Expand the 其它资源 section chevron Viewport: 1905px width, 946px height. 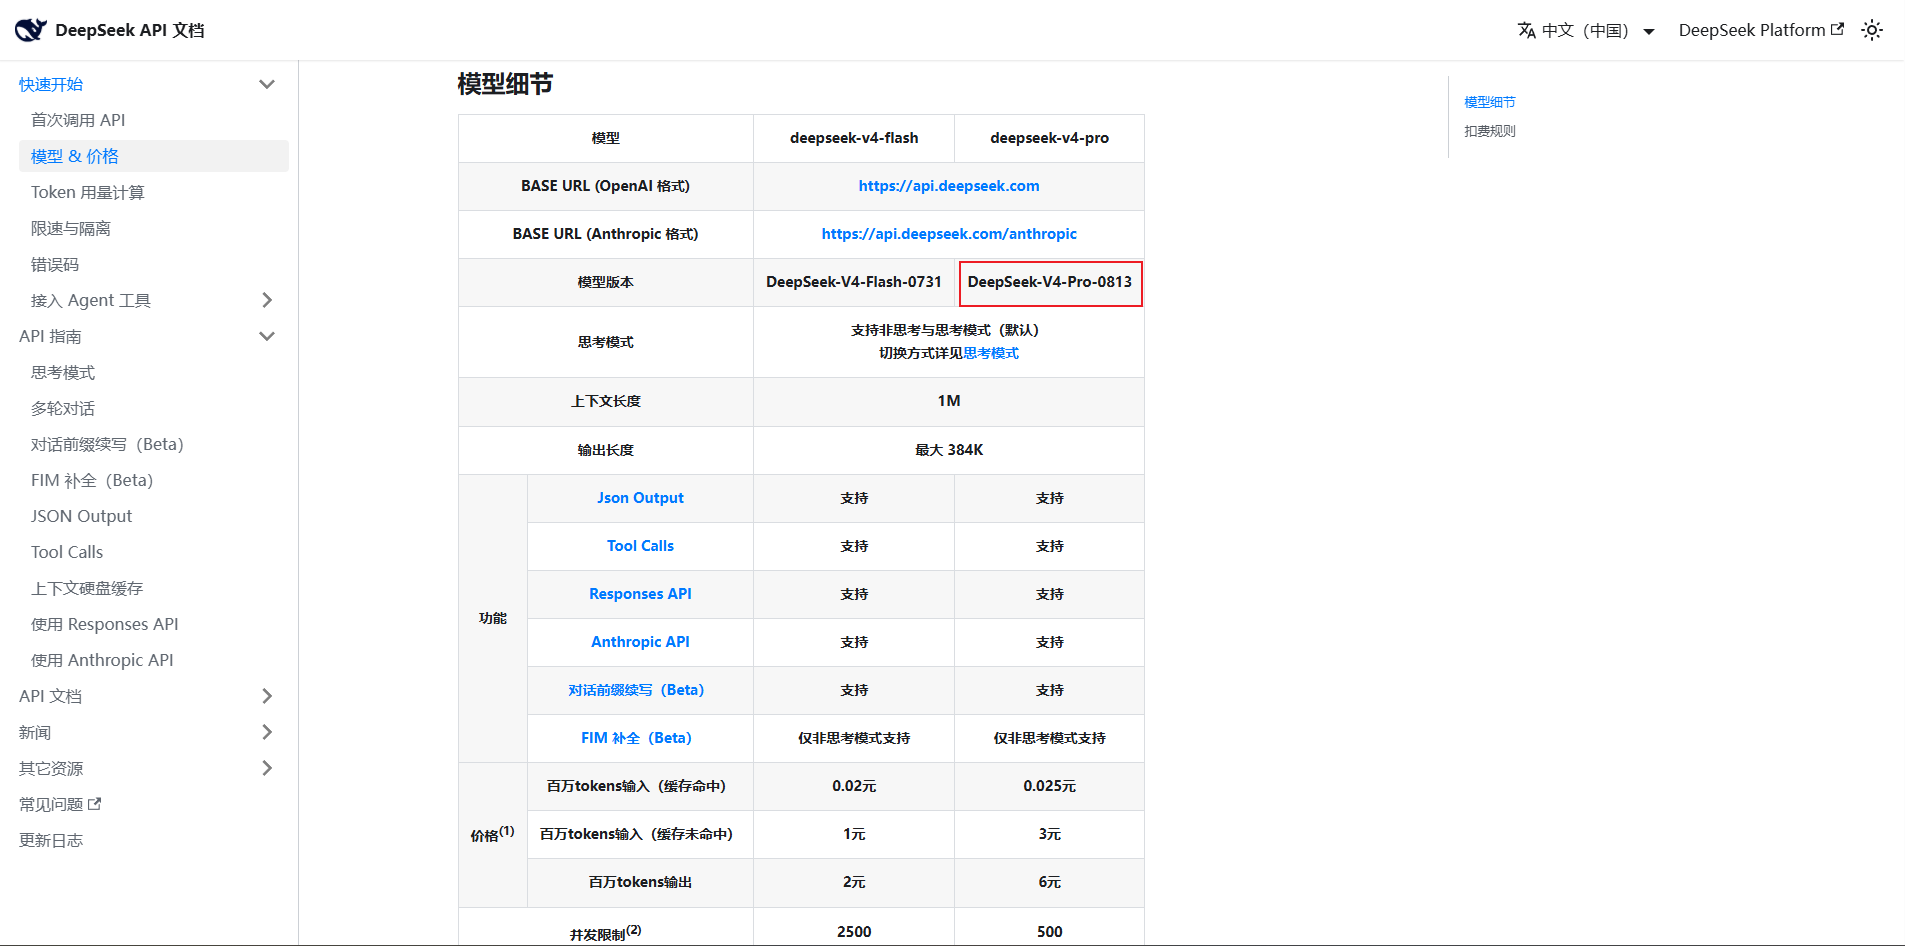267,768
